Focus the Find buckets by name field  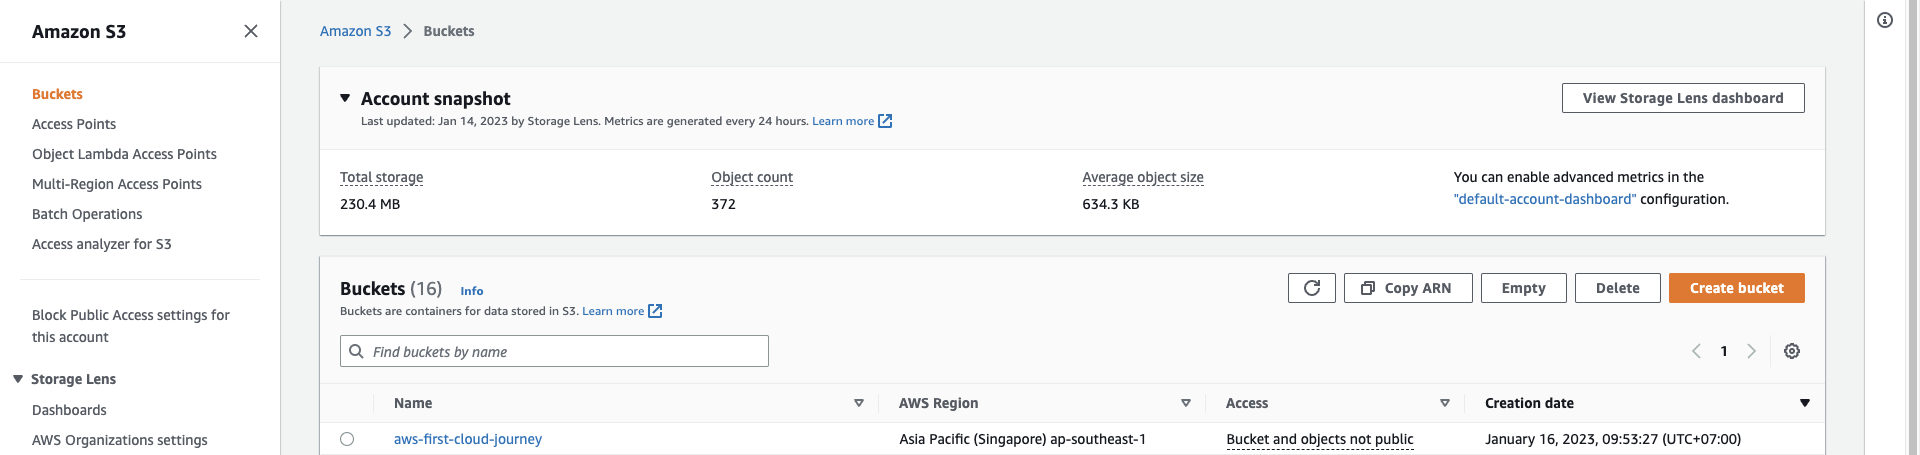pos(554,351)
